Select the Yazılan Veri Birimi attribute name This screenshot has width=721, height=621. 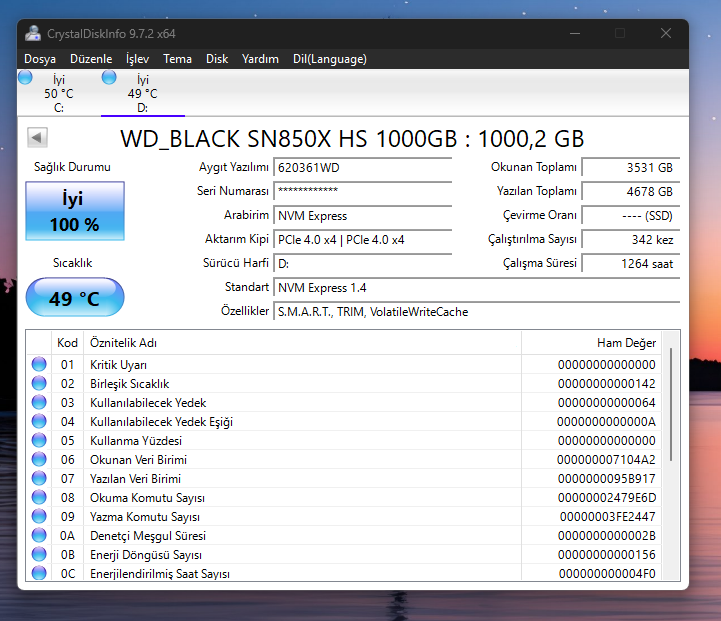coord(135,479)
